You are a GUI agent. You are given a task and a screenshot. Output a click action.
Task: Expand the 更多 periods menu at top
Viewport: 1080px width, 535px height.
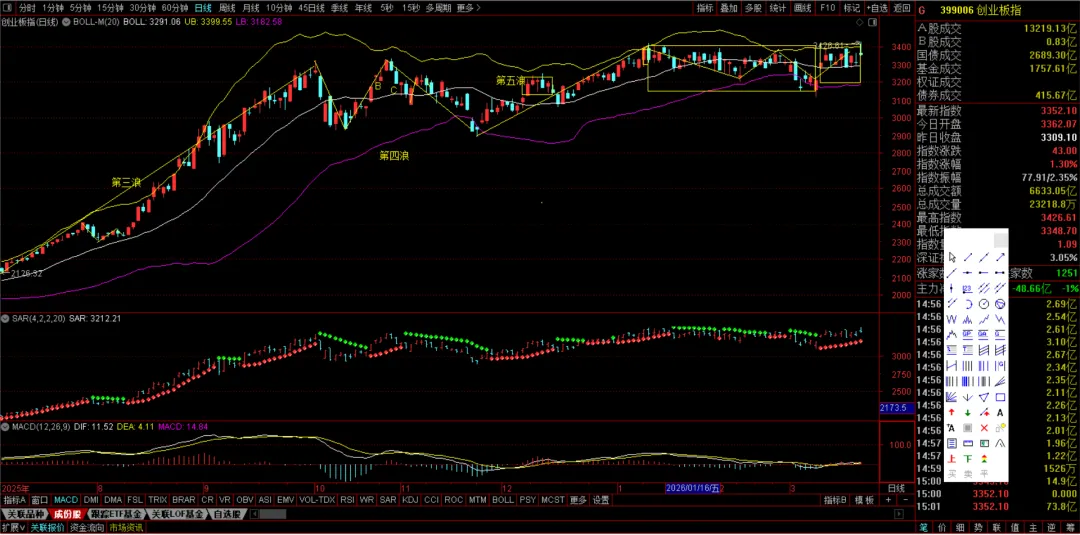469,8
